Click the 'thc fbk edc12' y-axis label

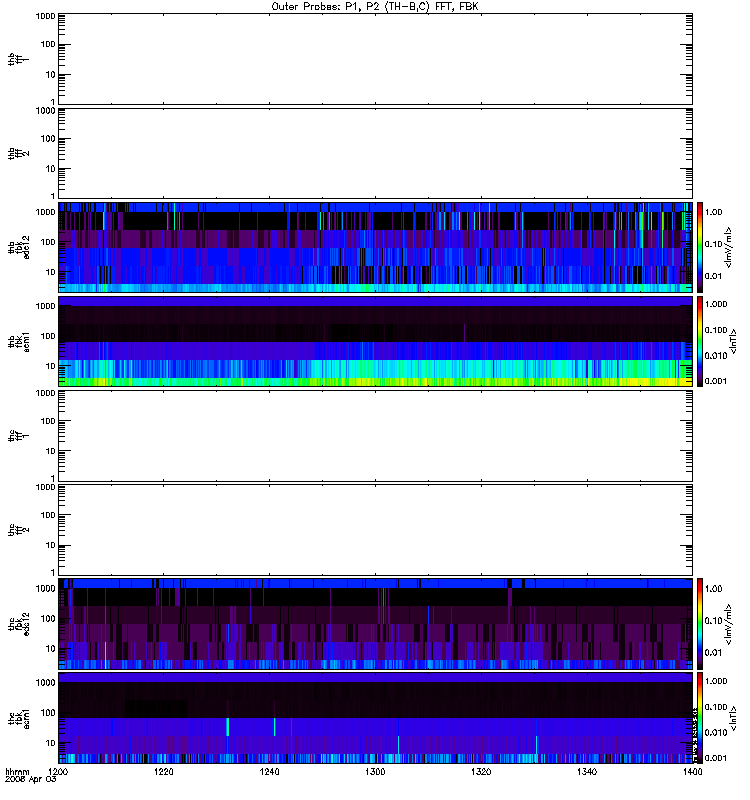click(x=19, y=624)
